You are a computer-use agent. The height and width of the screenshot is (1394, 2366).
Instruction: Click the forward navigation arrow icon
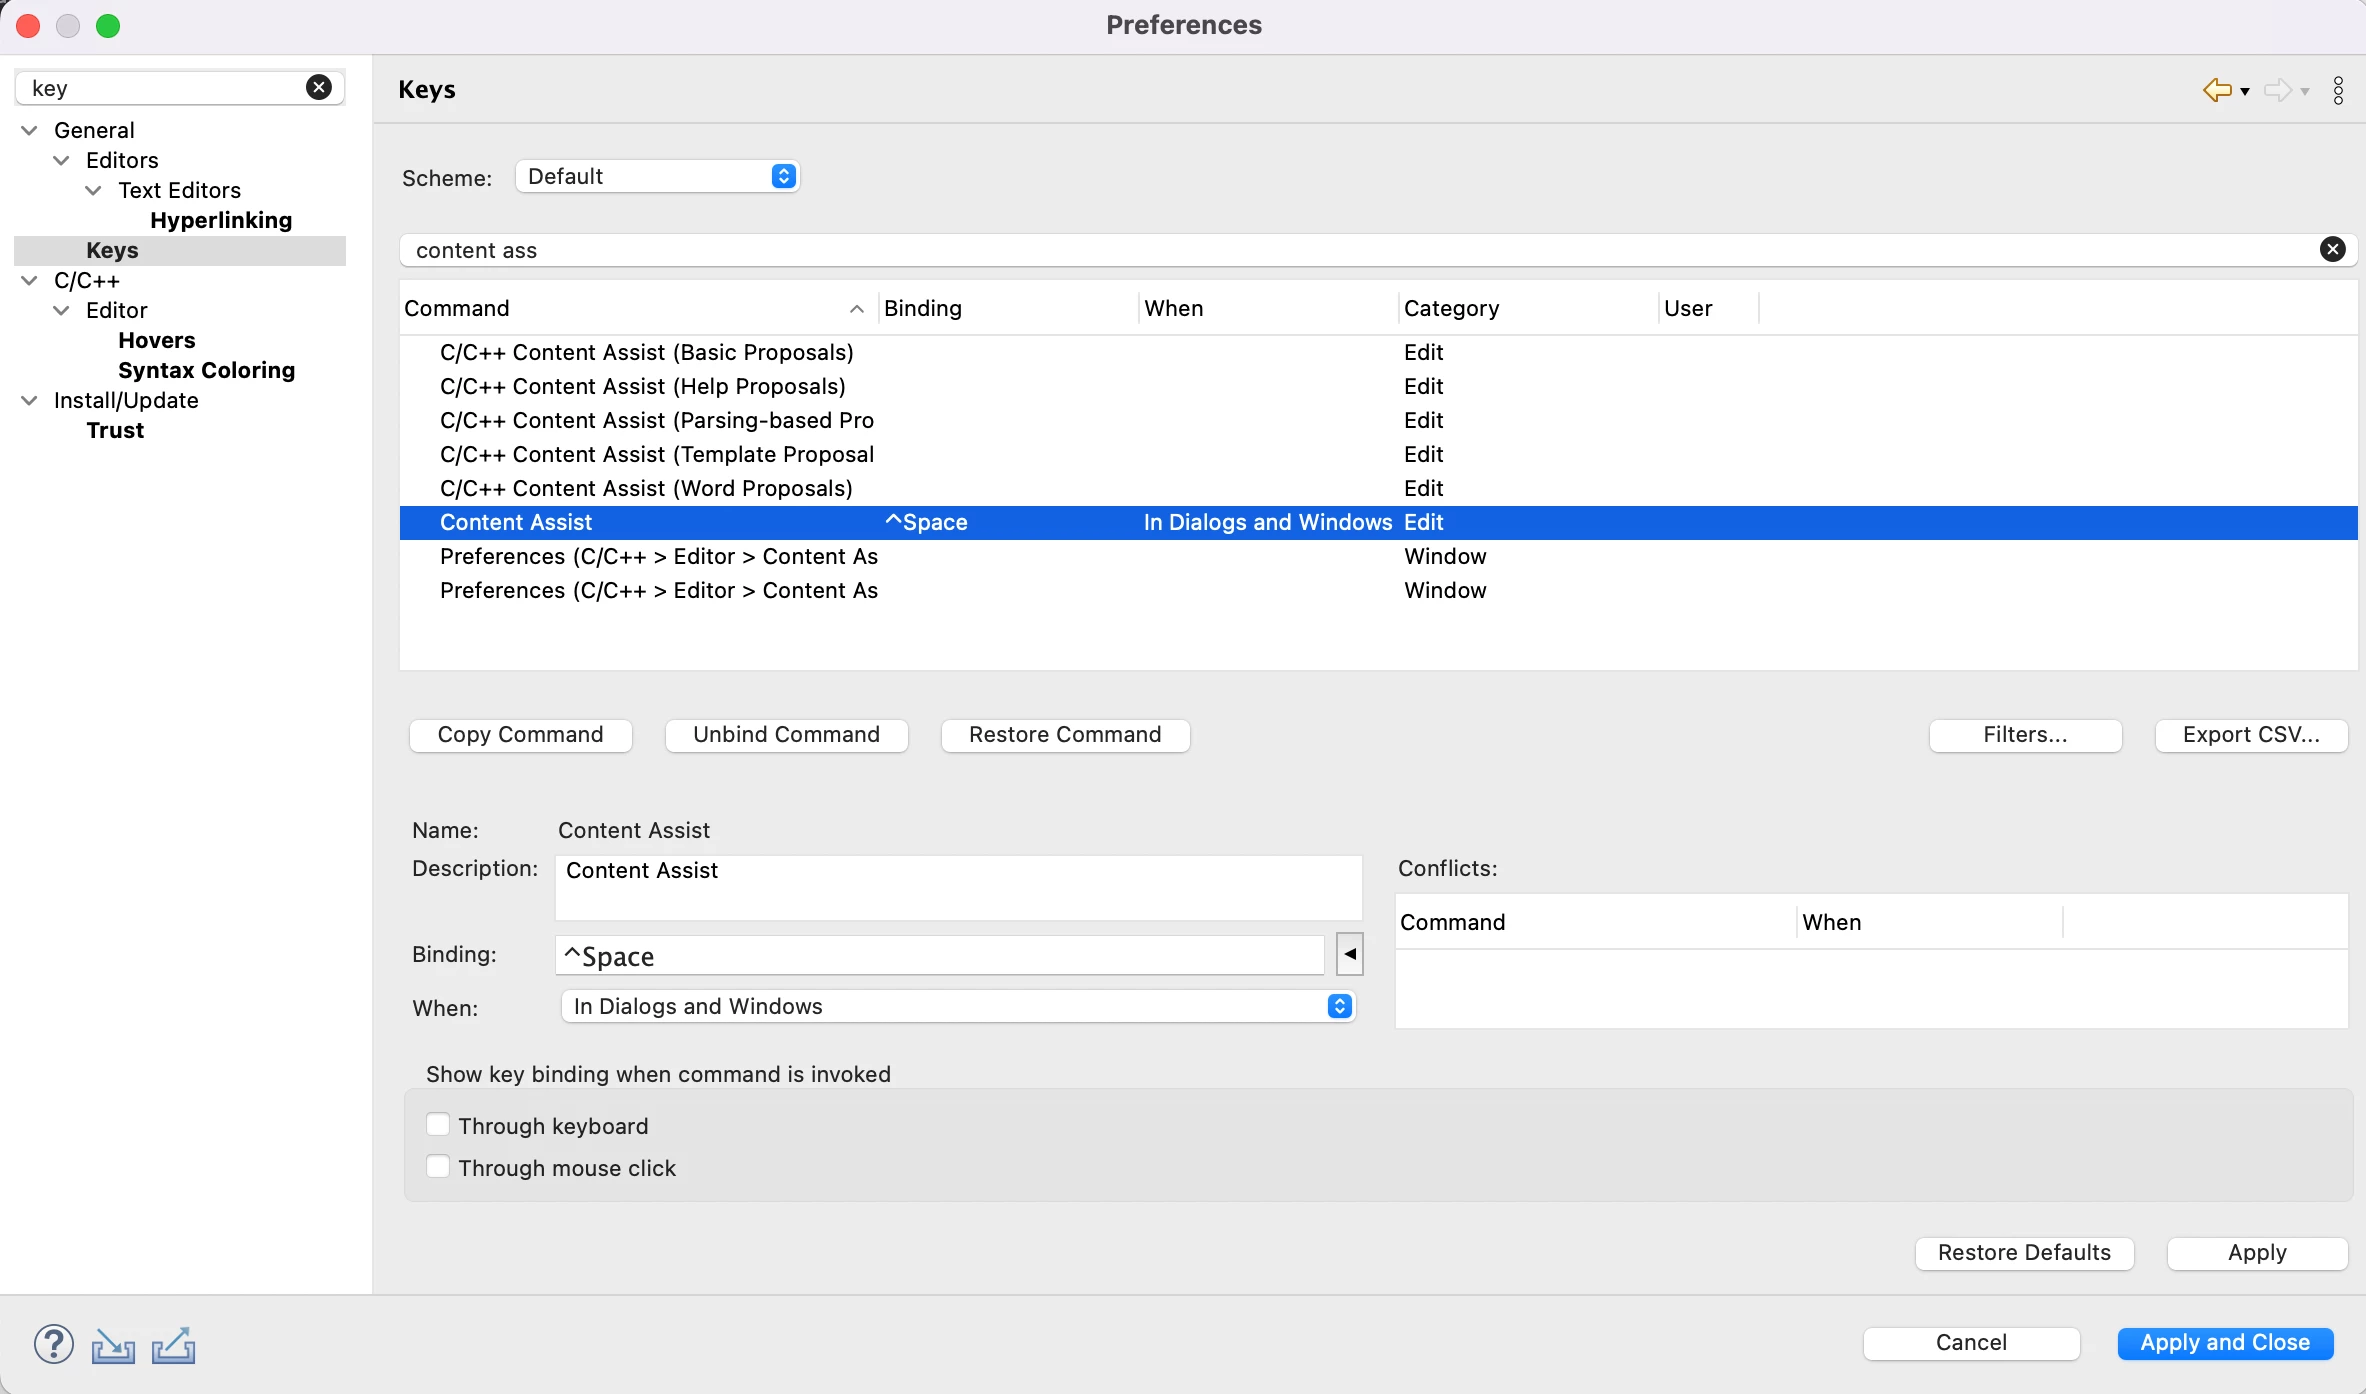(2278, 90)
